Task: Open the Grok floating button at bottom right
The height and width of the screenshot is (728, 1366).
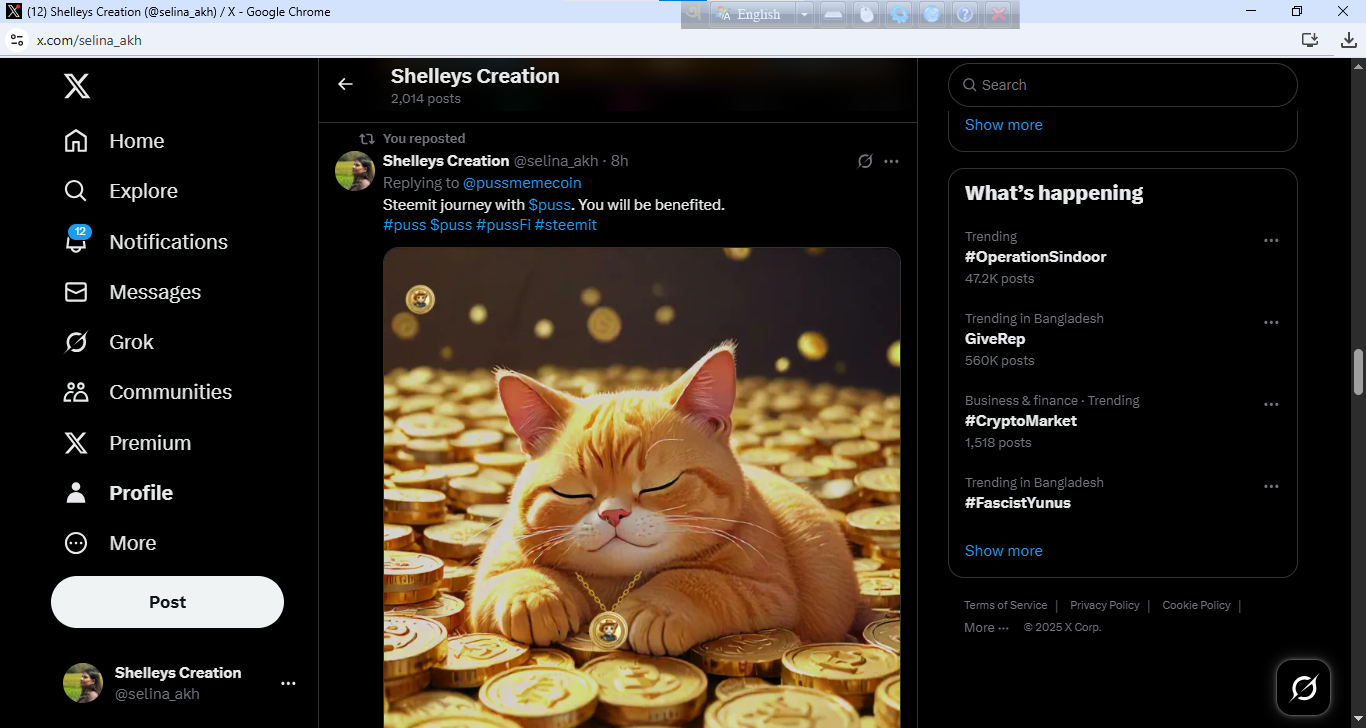Action: 1303,687
